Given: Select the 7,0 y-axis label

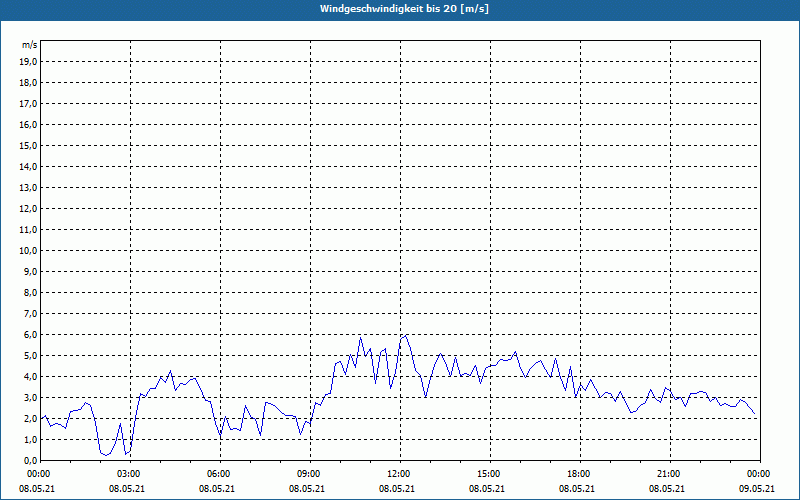Looking at the screenshot, I should pyautogui.click(x=30, y=313).
